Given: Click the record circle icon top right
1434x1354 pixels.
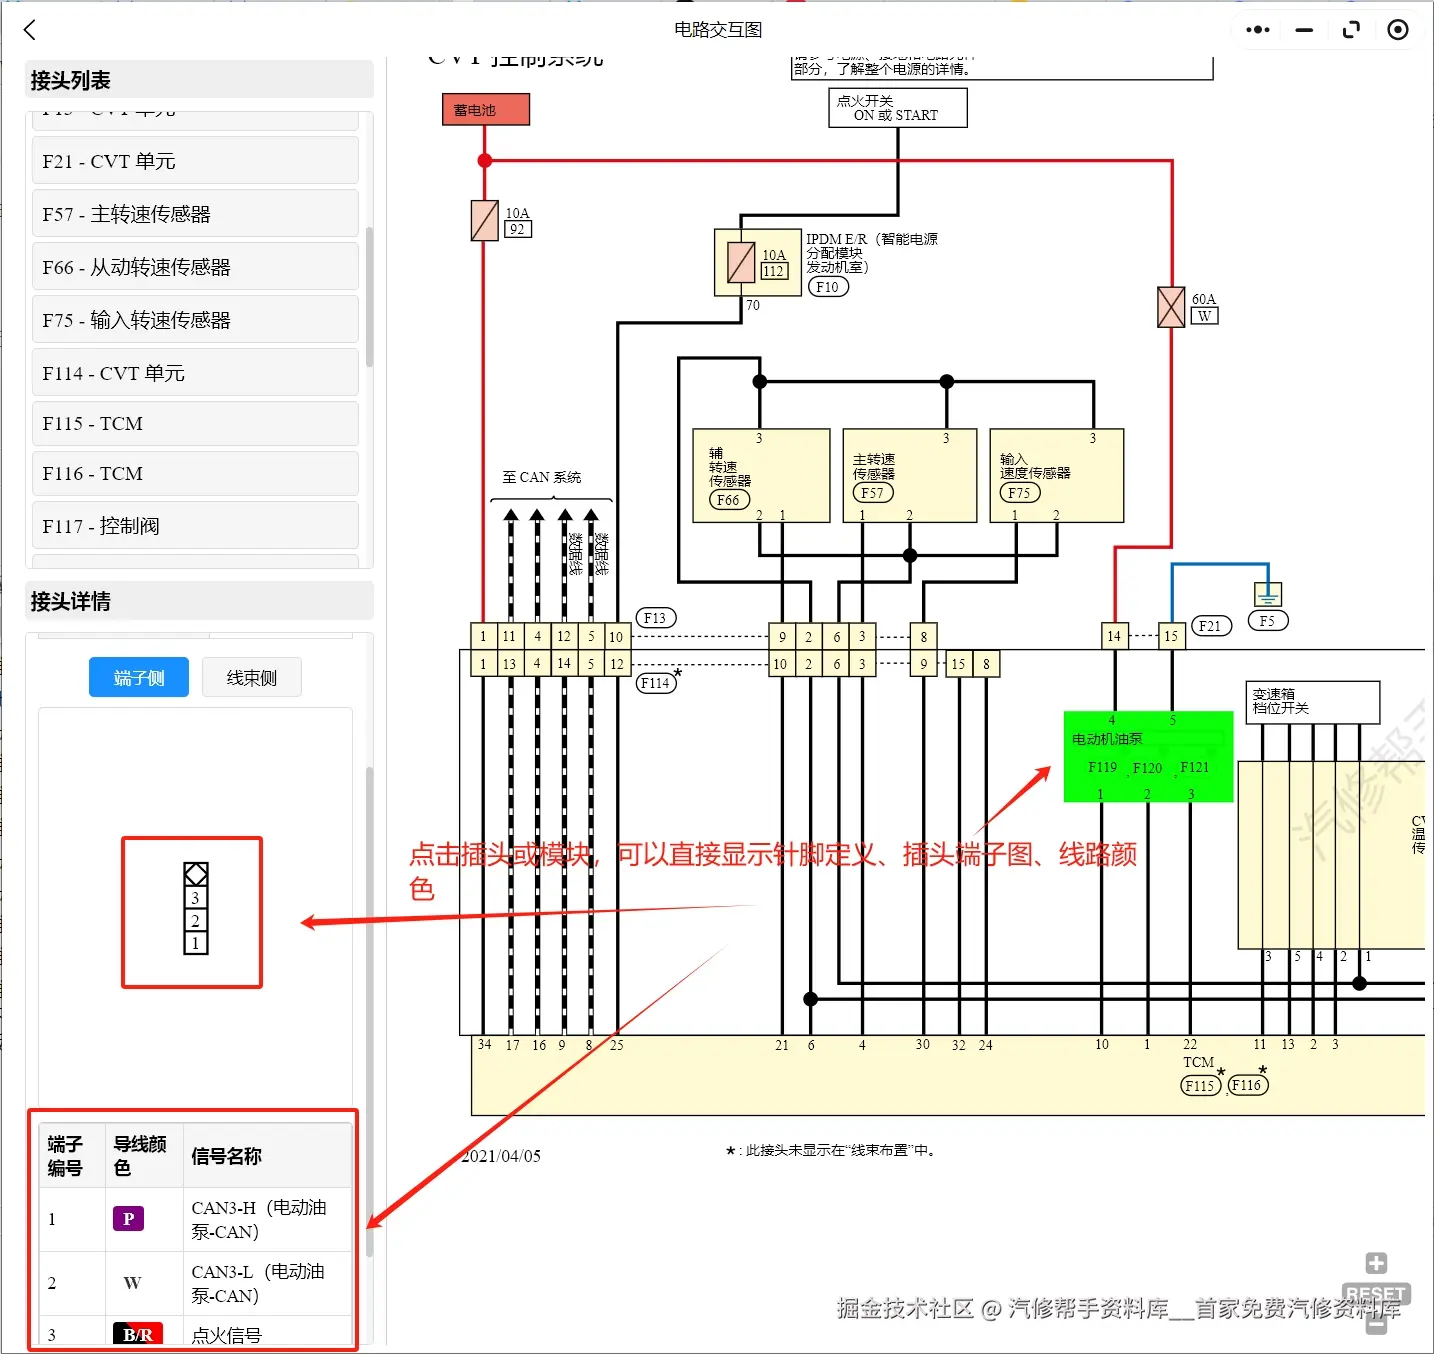Looking at the screenshot, I should (1398, 30).
